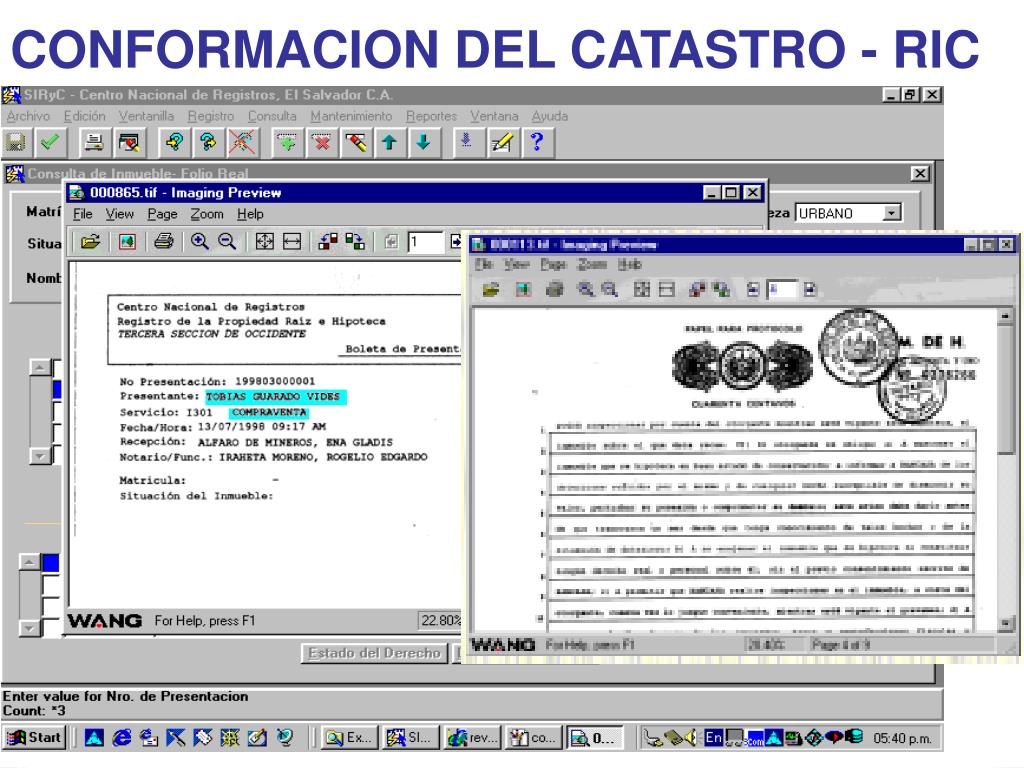Open the URBANO dropdown arrow

coord(891,213)
